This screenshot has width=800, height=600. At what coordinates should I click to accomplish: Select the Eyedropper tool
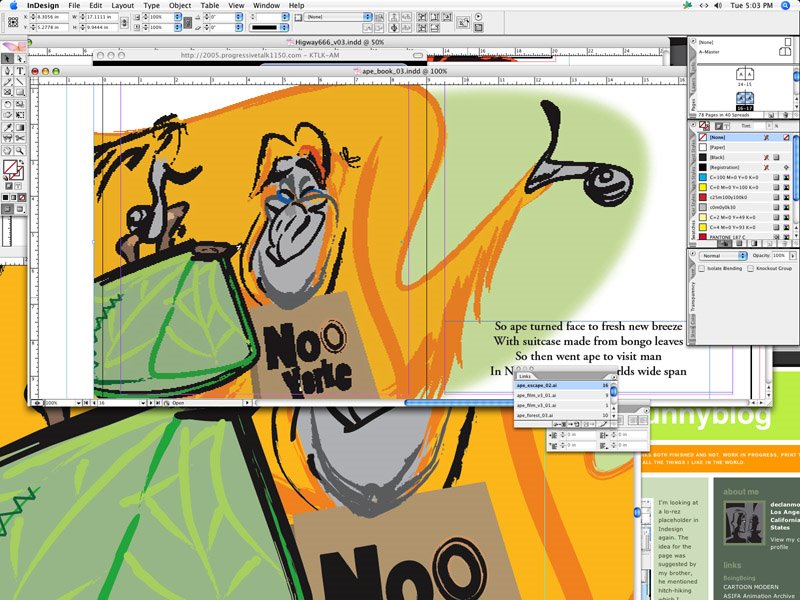[7, 127]
